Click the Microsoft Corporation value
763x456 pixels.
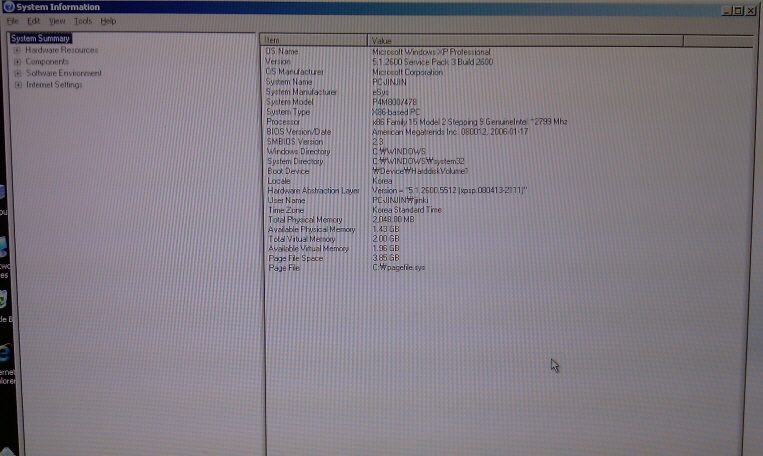tap(407, 72)
